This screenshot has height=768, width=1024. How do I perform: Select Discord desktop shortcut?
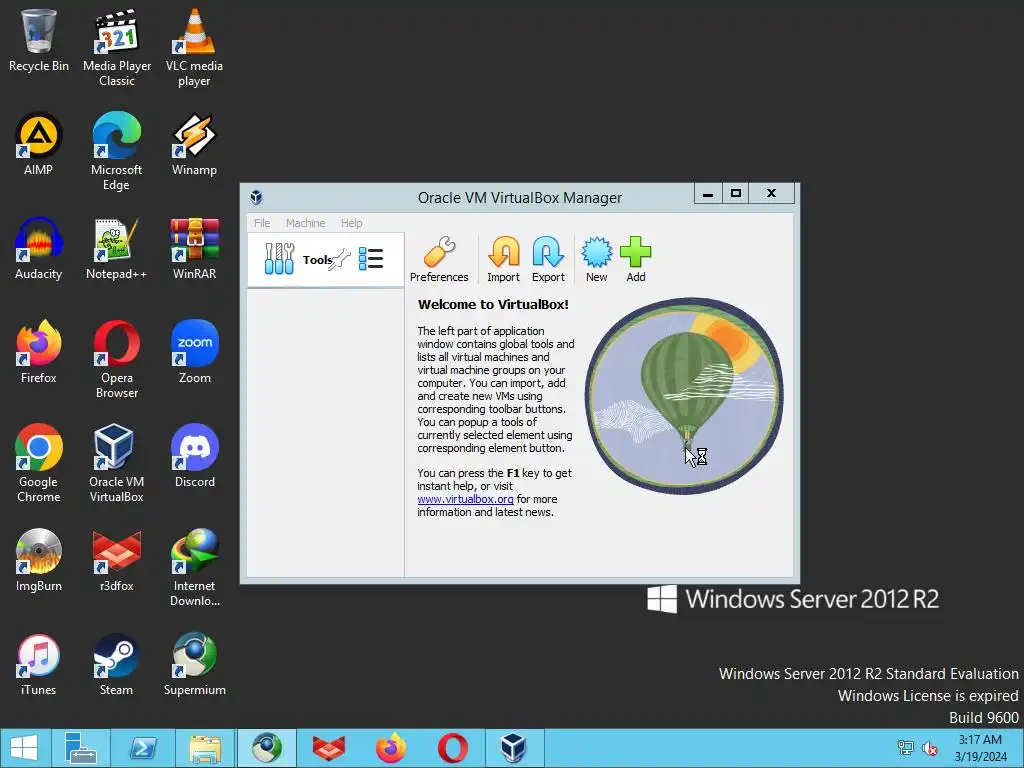[x=195, y=456]
